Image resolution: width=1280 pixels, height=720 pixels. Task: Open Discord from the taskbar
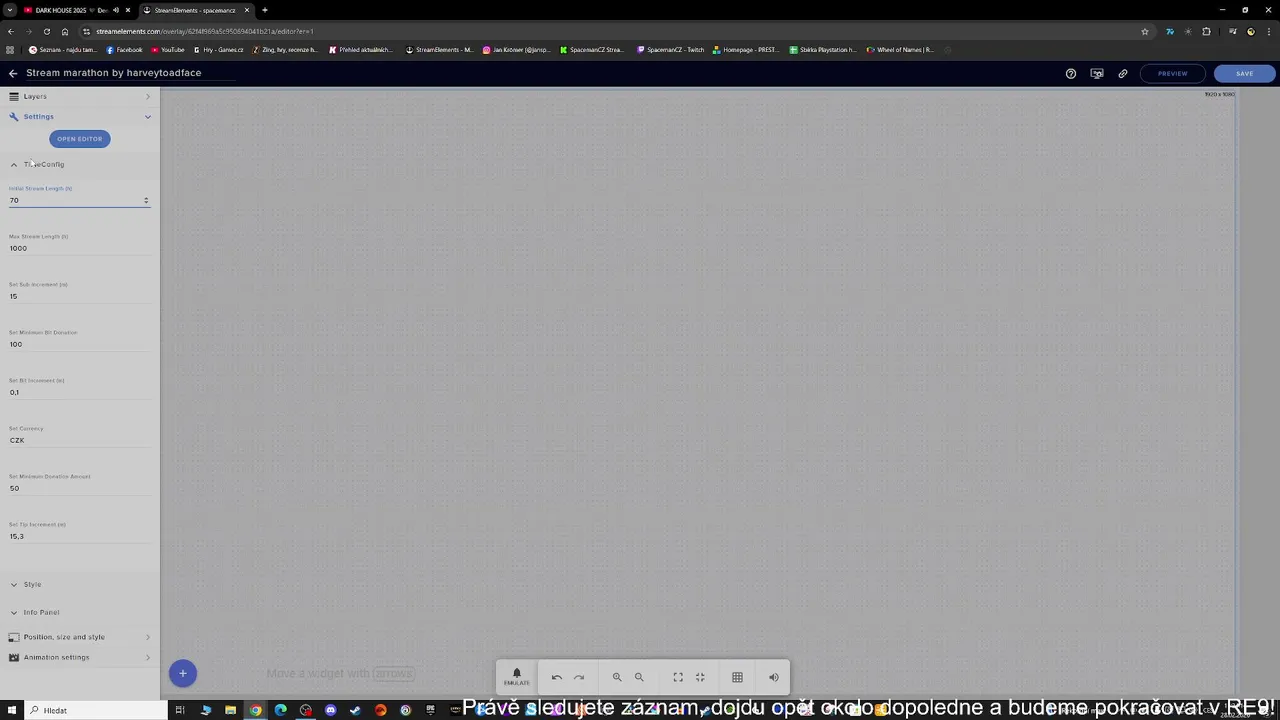click(x=330, y=710)
